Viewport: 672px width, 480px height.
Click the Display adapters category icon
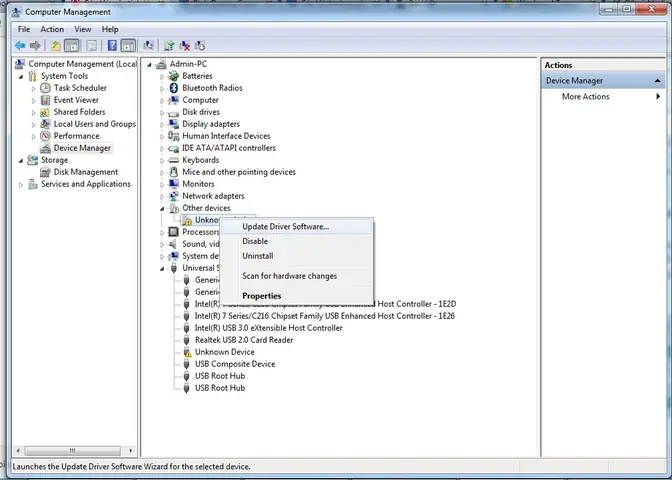(x=174, y=124)
